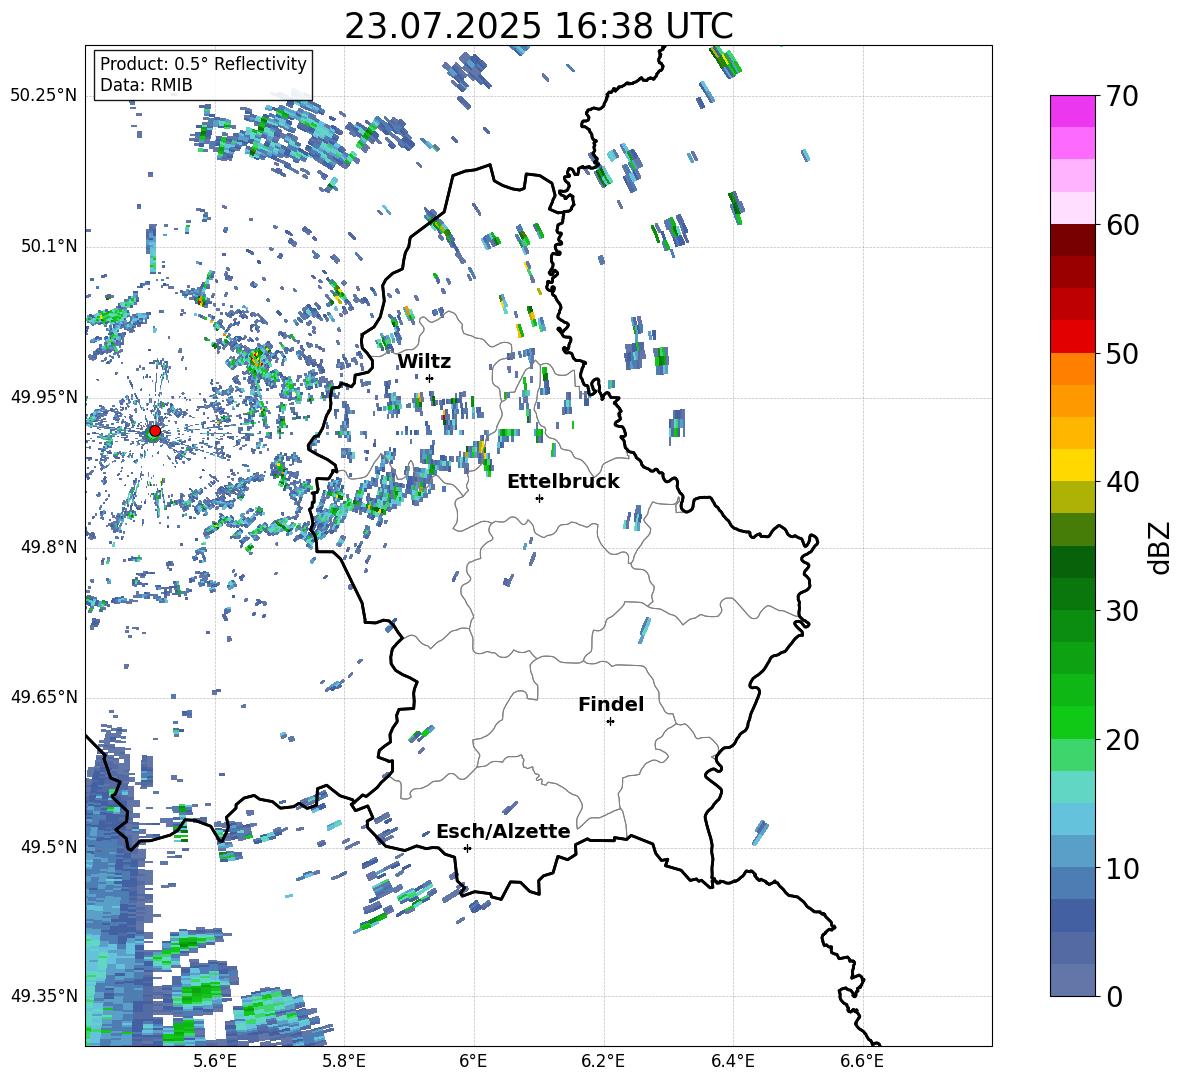
Task: Click the 20 colorbar tick label
Action: click(x=1121, y=740)
